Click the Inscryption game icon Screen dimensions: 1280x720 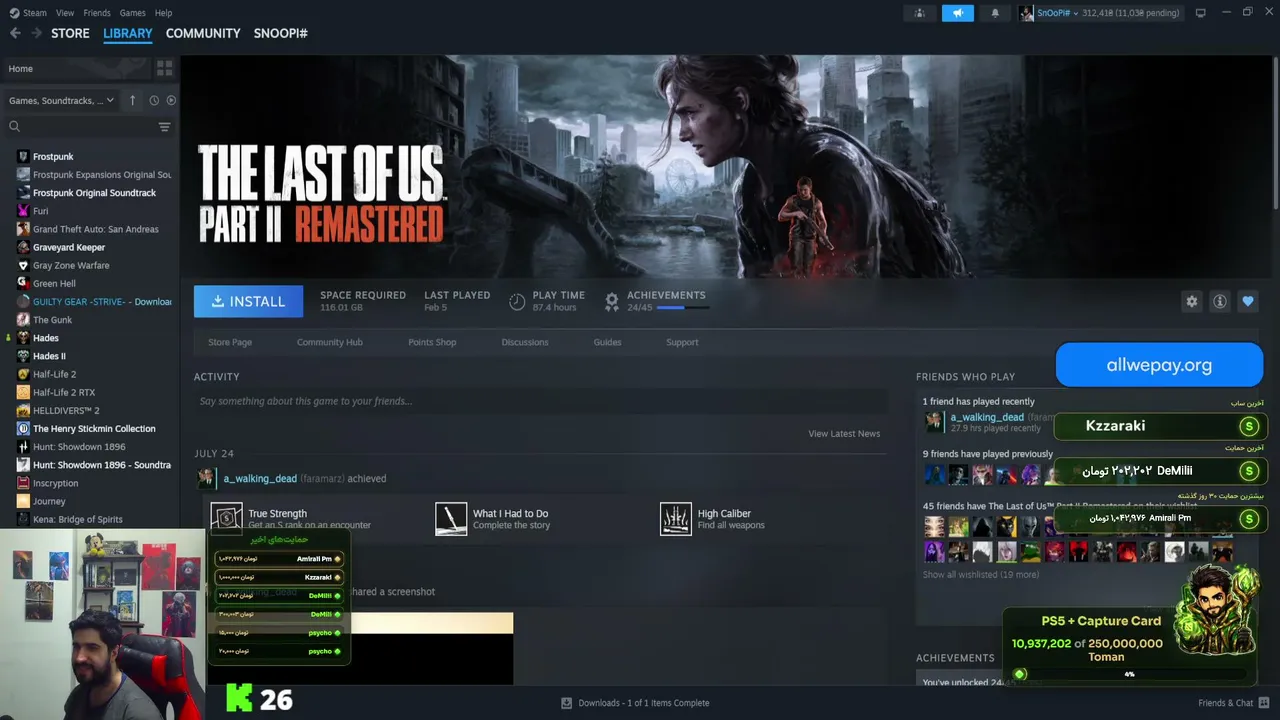coord(23,483)
